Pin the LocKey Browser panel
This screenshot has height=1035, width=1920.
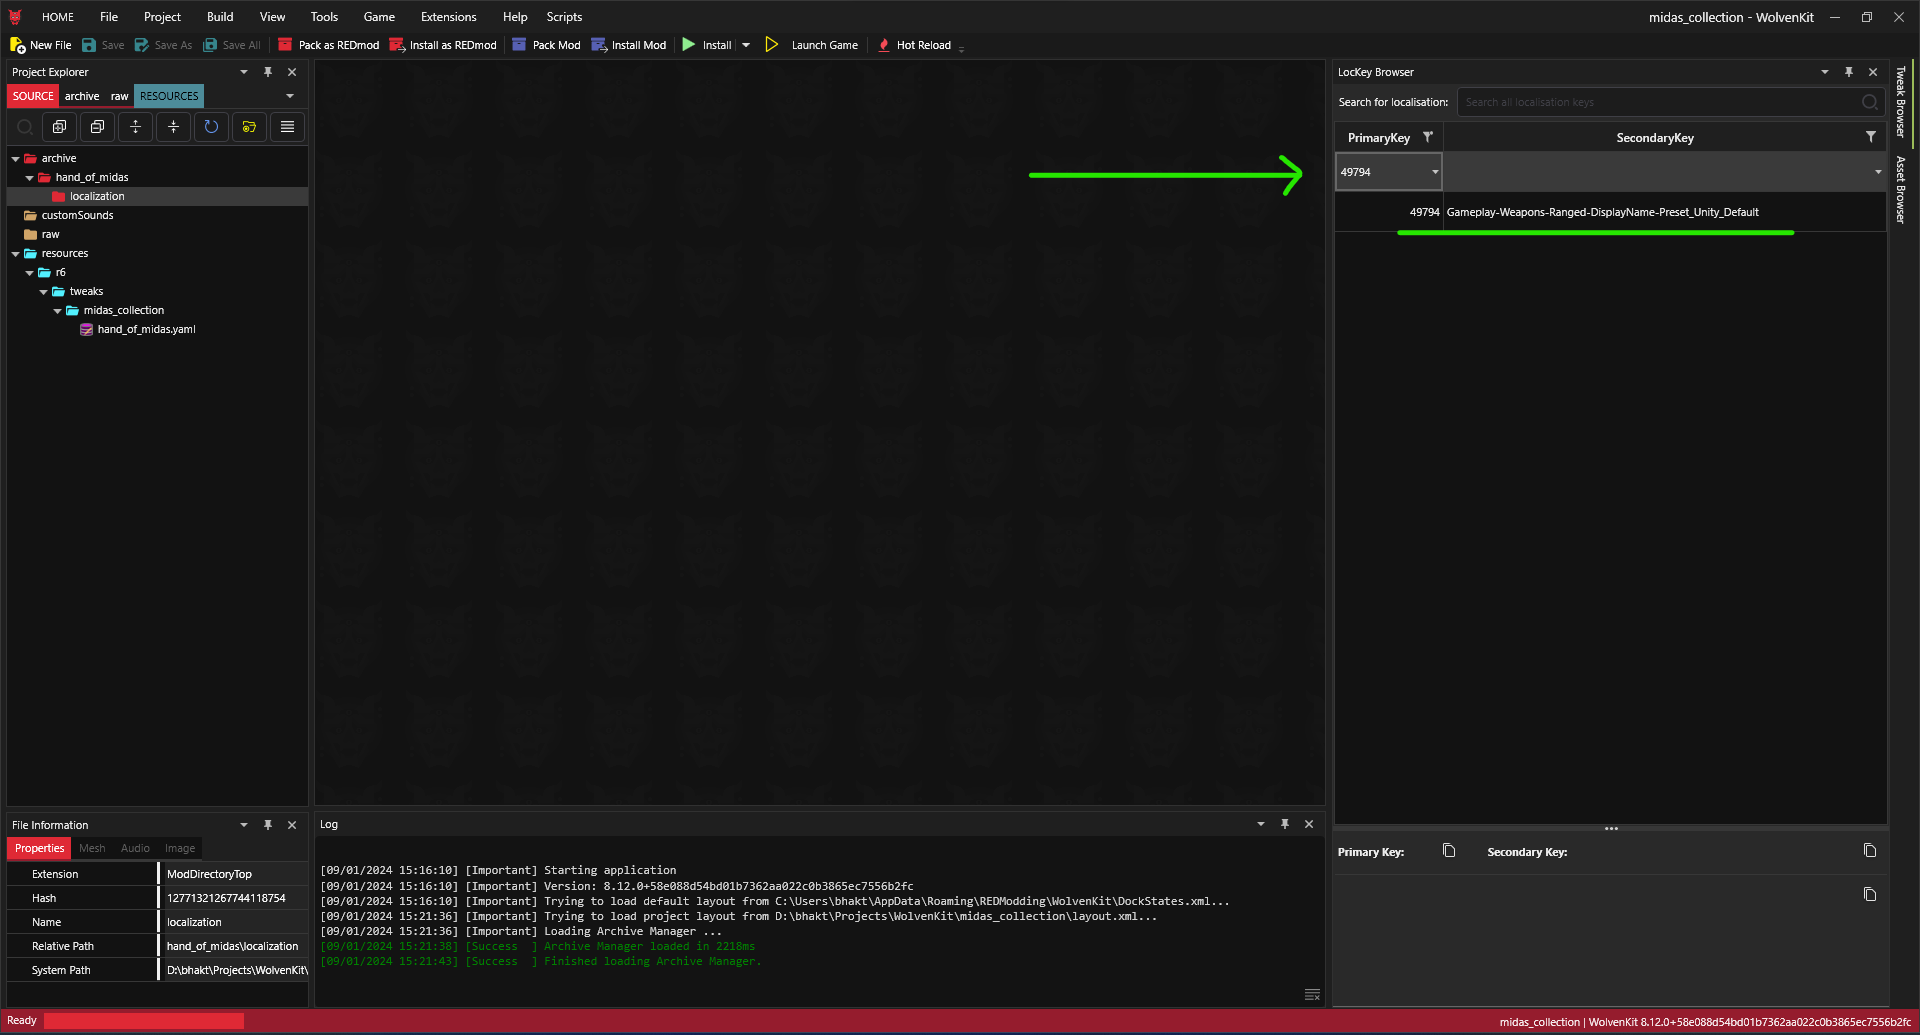click(1849, 72)
